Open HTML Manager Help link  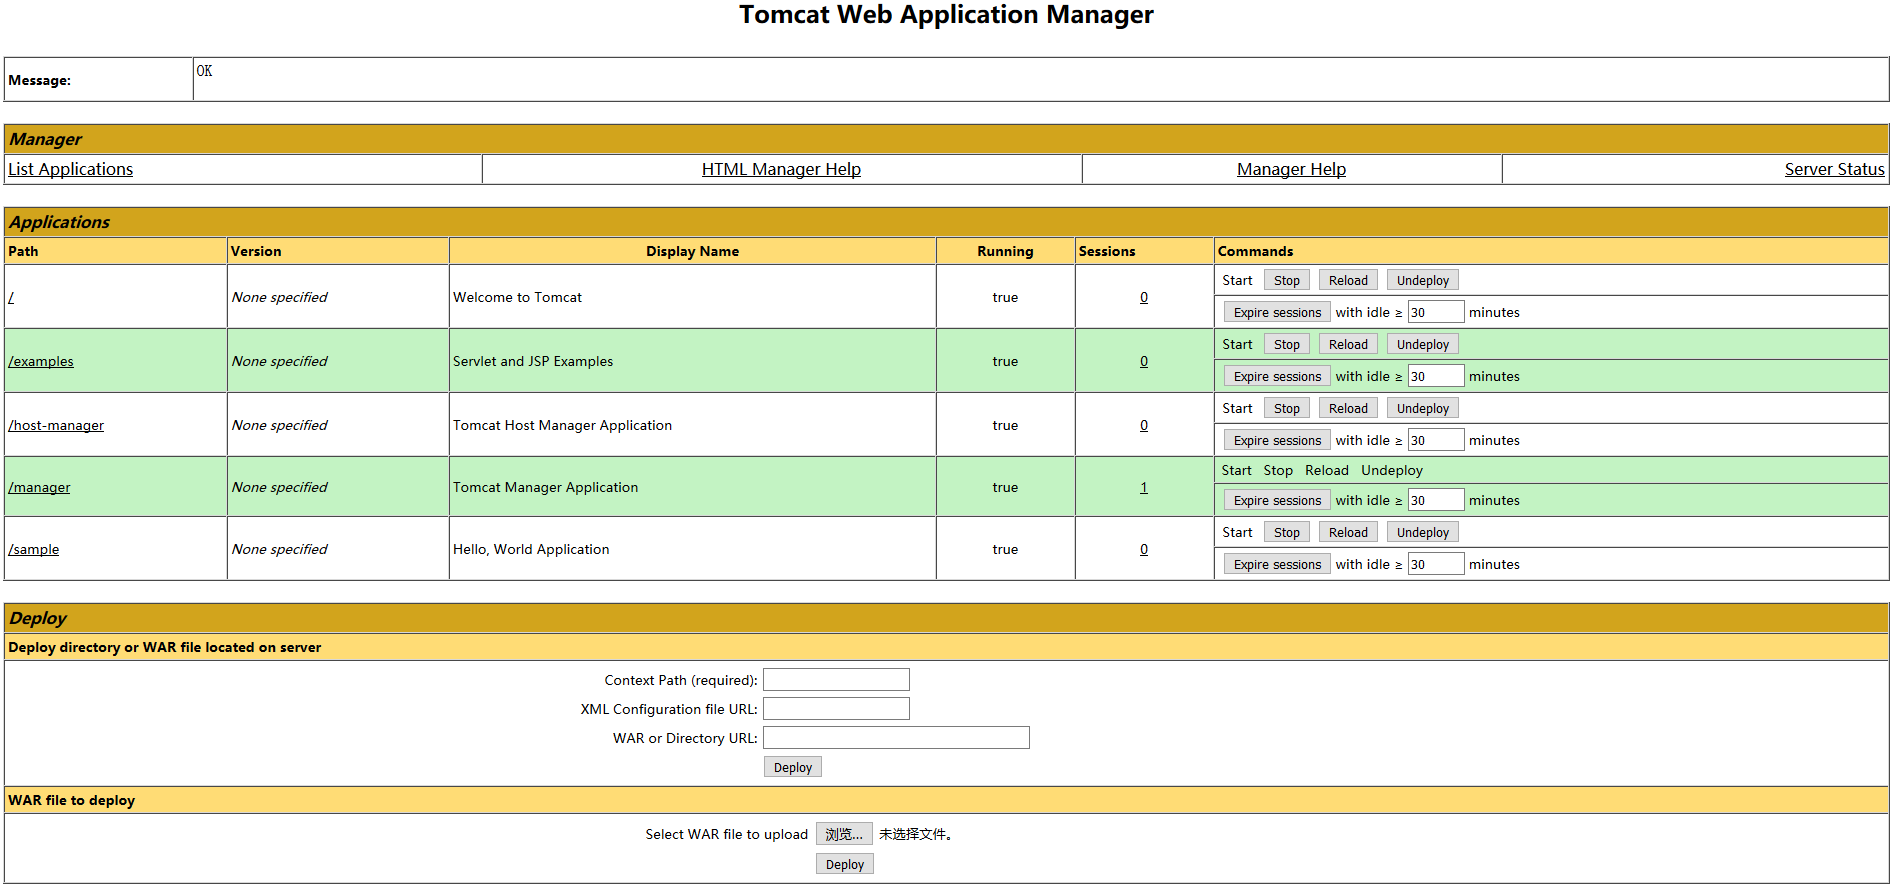781,169
